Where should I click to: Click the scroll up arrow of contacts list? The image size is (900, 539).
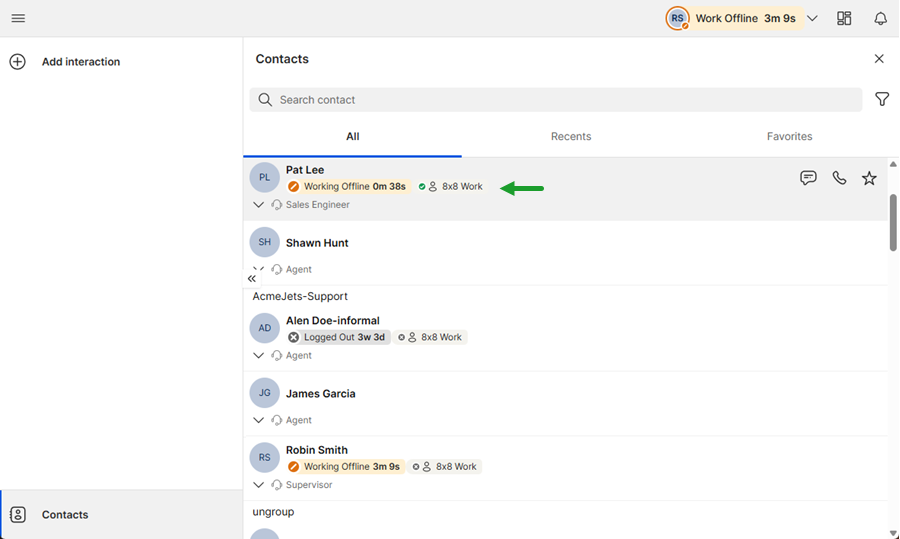point(893,164)
